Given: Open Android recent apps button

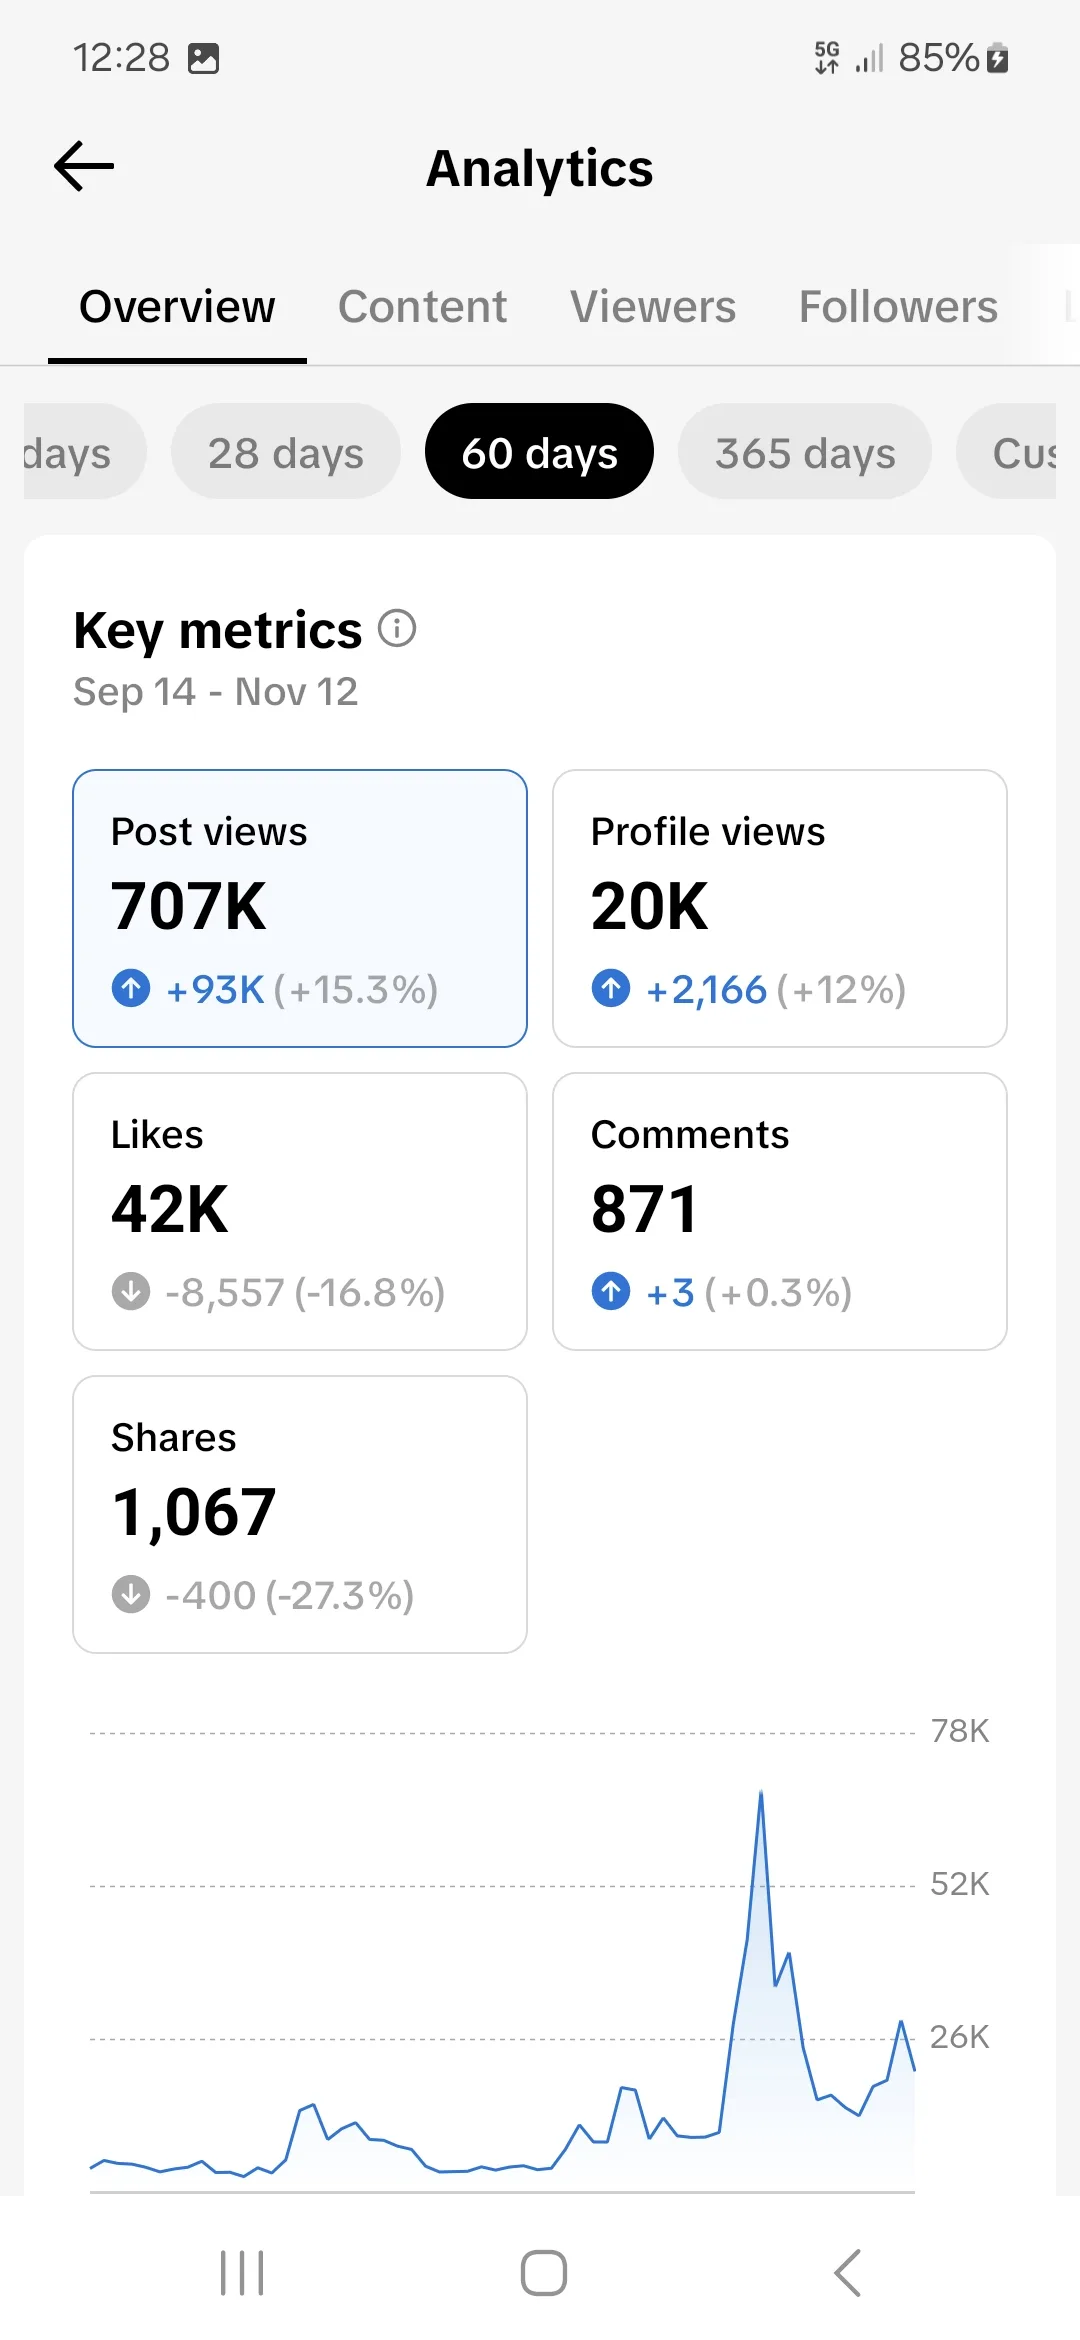Looking at the screenshot, I should coord(242,2273).
